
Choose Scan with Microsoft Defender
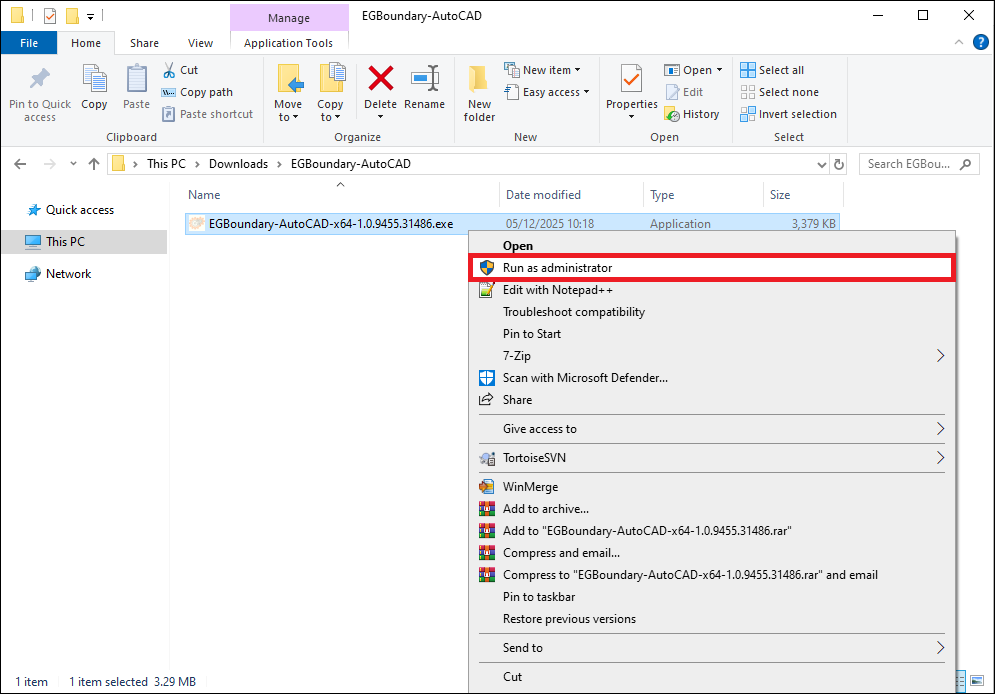[x=711, y=378]
